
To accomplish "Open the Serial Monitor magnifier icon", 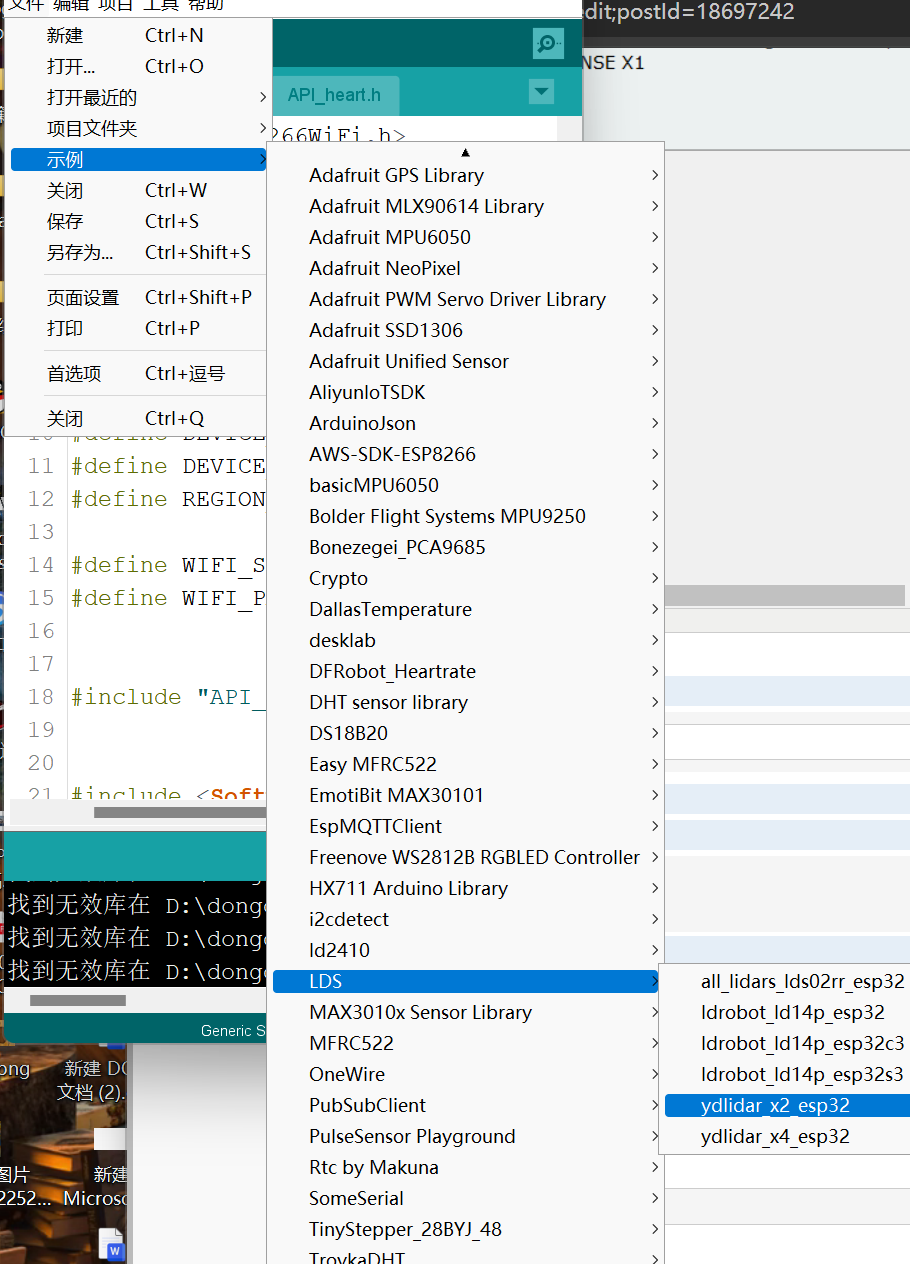I will pos(547,43).
